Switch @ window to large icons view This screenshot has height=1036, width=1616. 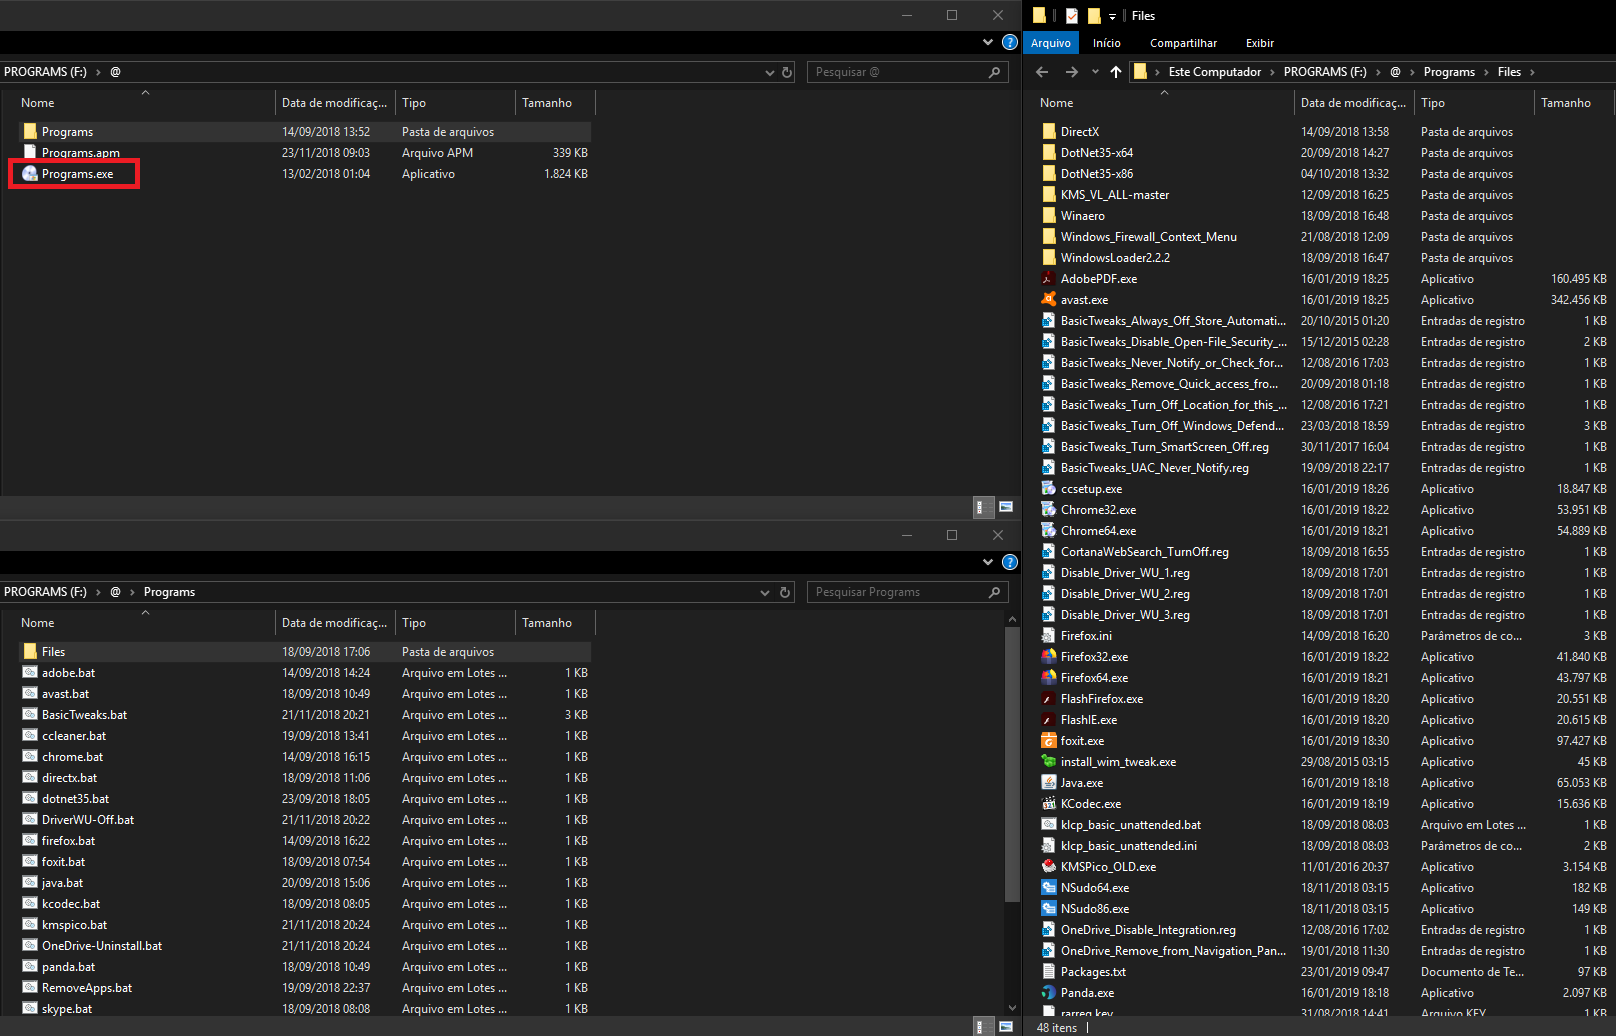pos(1006,507)
